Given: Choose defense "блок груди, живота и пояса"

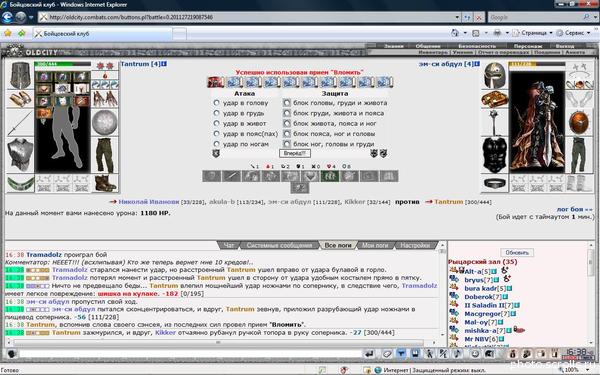Looking at the screenshot, I should [x=287, y=113].
